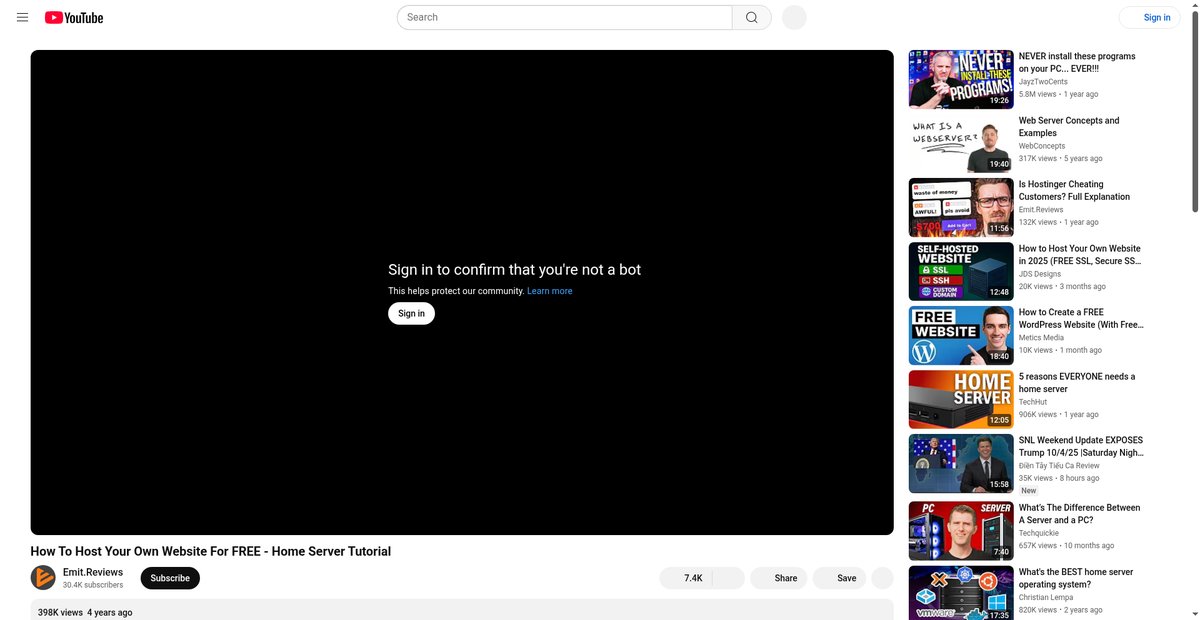Focus the Search input field
1200x620 pixels.
[x=565, y=17]
